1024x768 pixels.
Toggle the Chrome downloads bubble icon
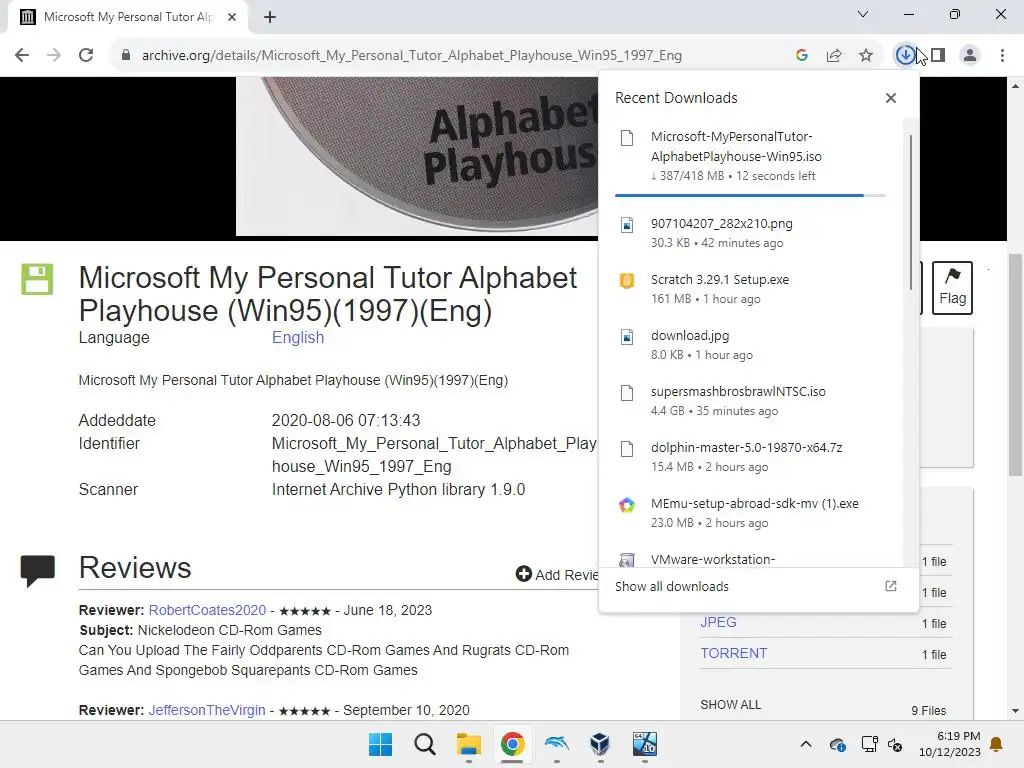(x=905, y=56)
